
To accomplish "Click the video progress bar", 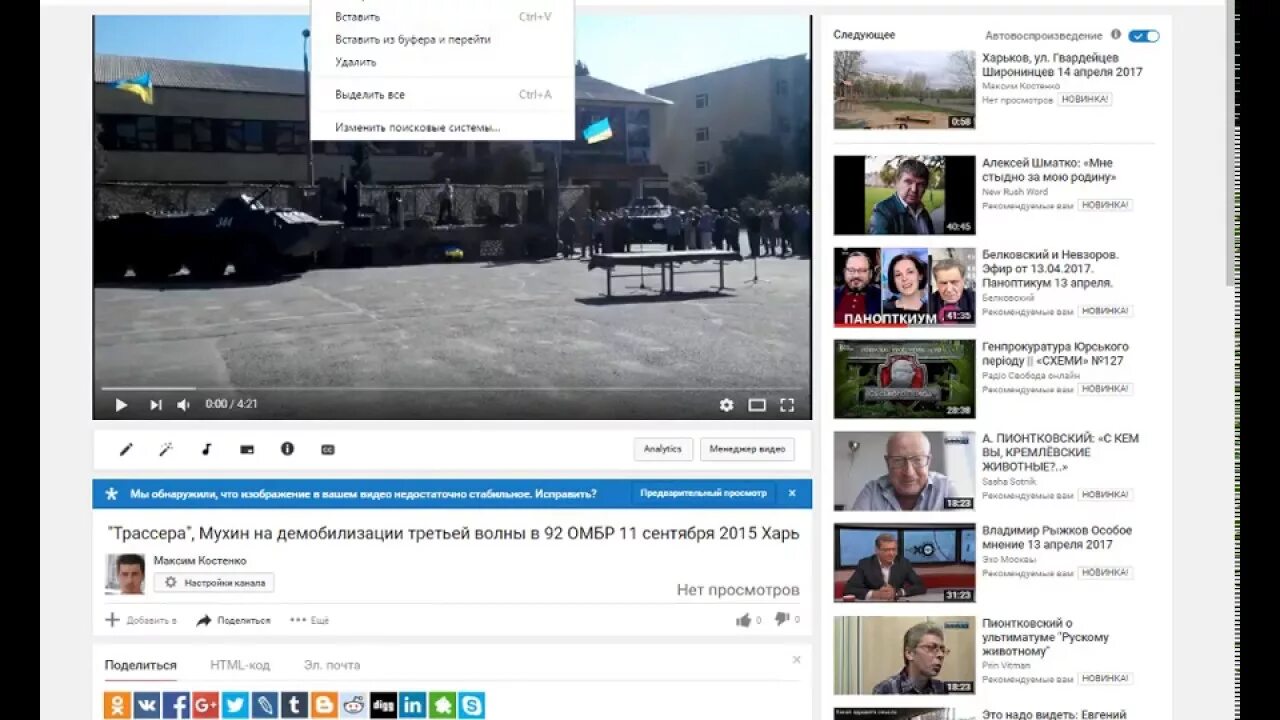I will coord(452,388).
